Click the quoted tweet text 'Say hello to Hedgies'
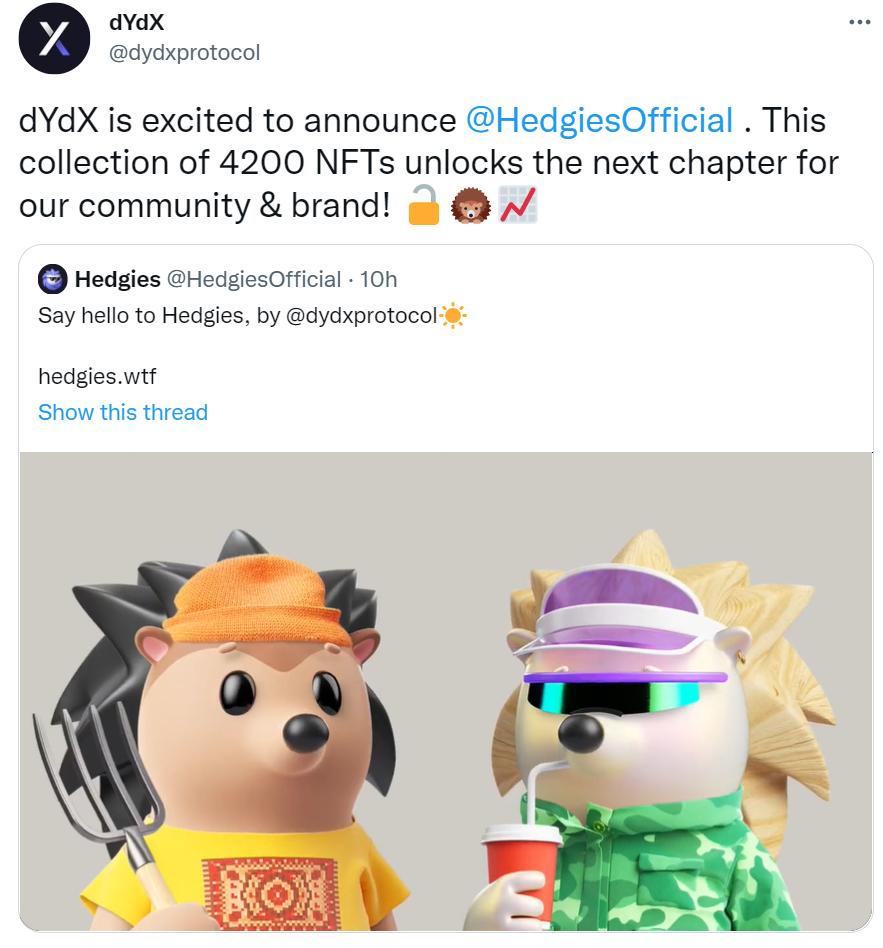This screenshot has width=883, height=948. [141, 316]
